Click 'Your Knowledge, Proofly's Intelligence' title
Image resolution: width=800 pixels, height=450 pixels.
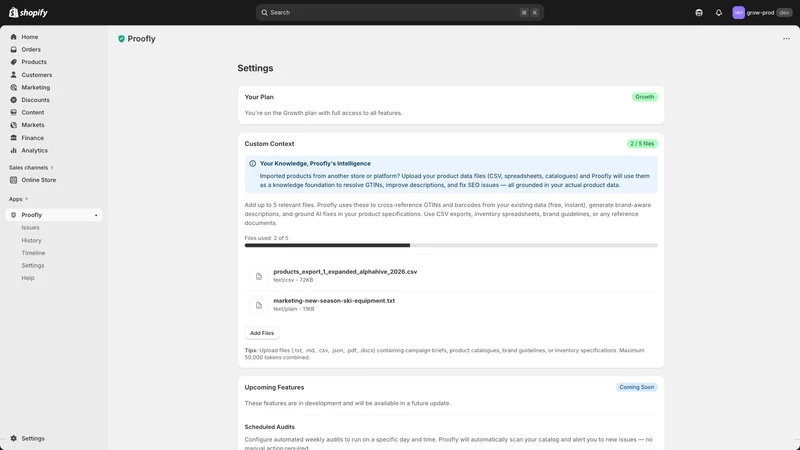315,164
